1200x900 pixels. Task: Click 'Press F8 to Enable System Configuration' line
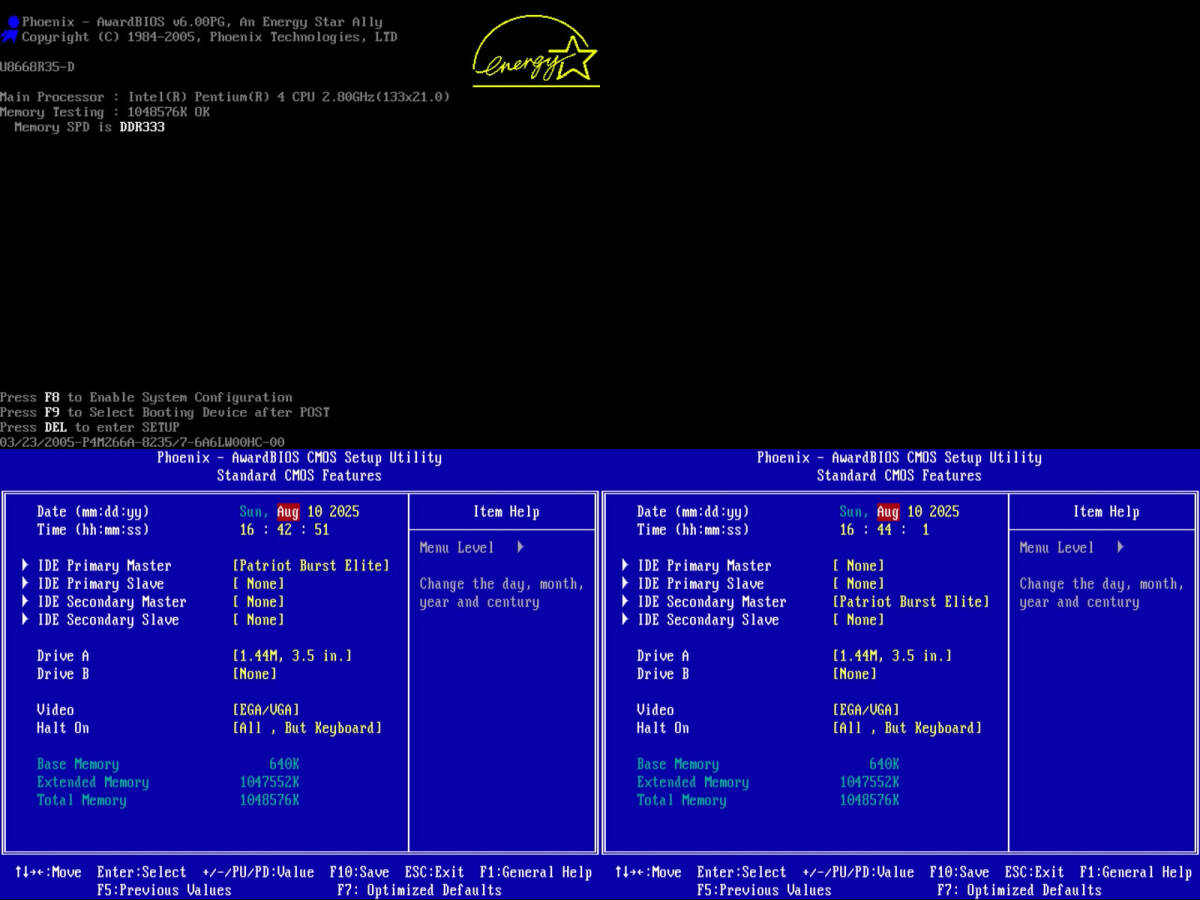(x=146, y=397)
